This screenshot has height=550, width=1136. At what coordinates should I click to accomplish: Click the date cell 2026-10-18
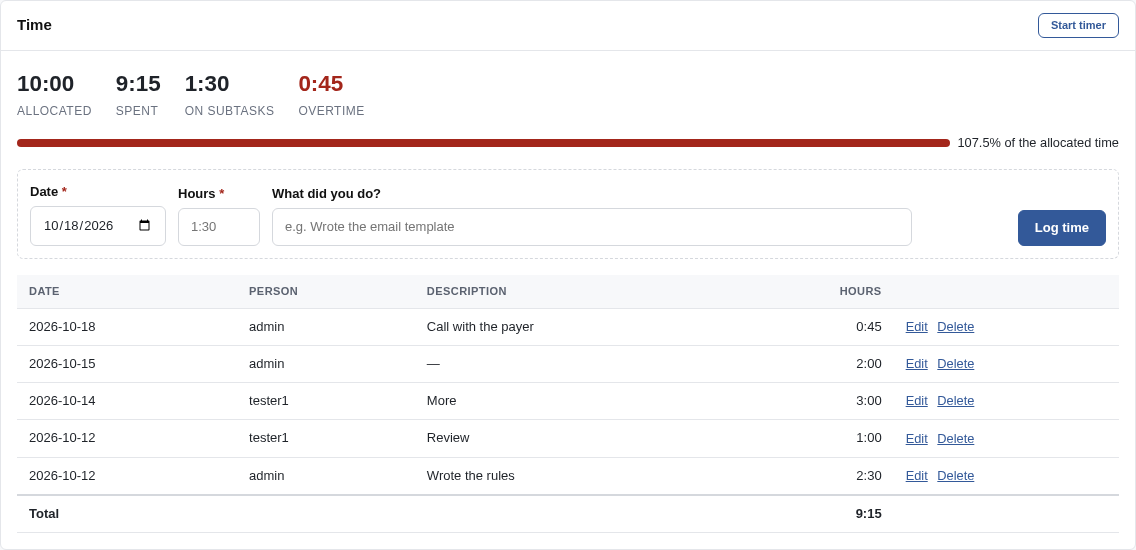pyautogui.click(x=62, y=327)
